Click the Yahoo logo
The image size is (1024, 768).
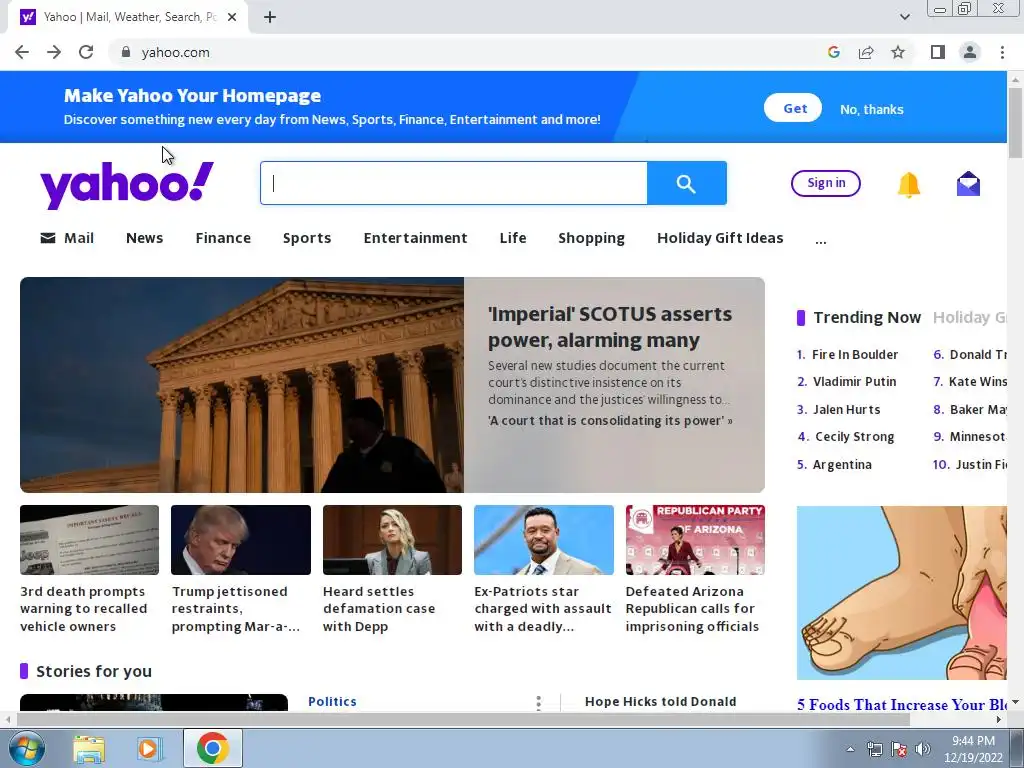[x=127, y=184]
